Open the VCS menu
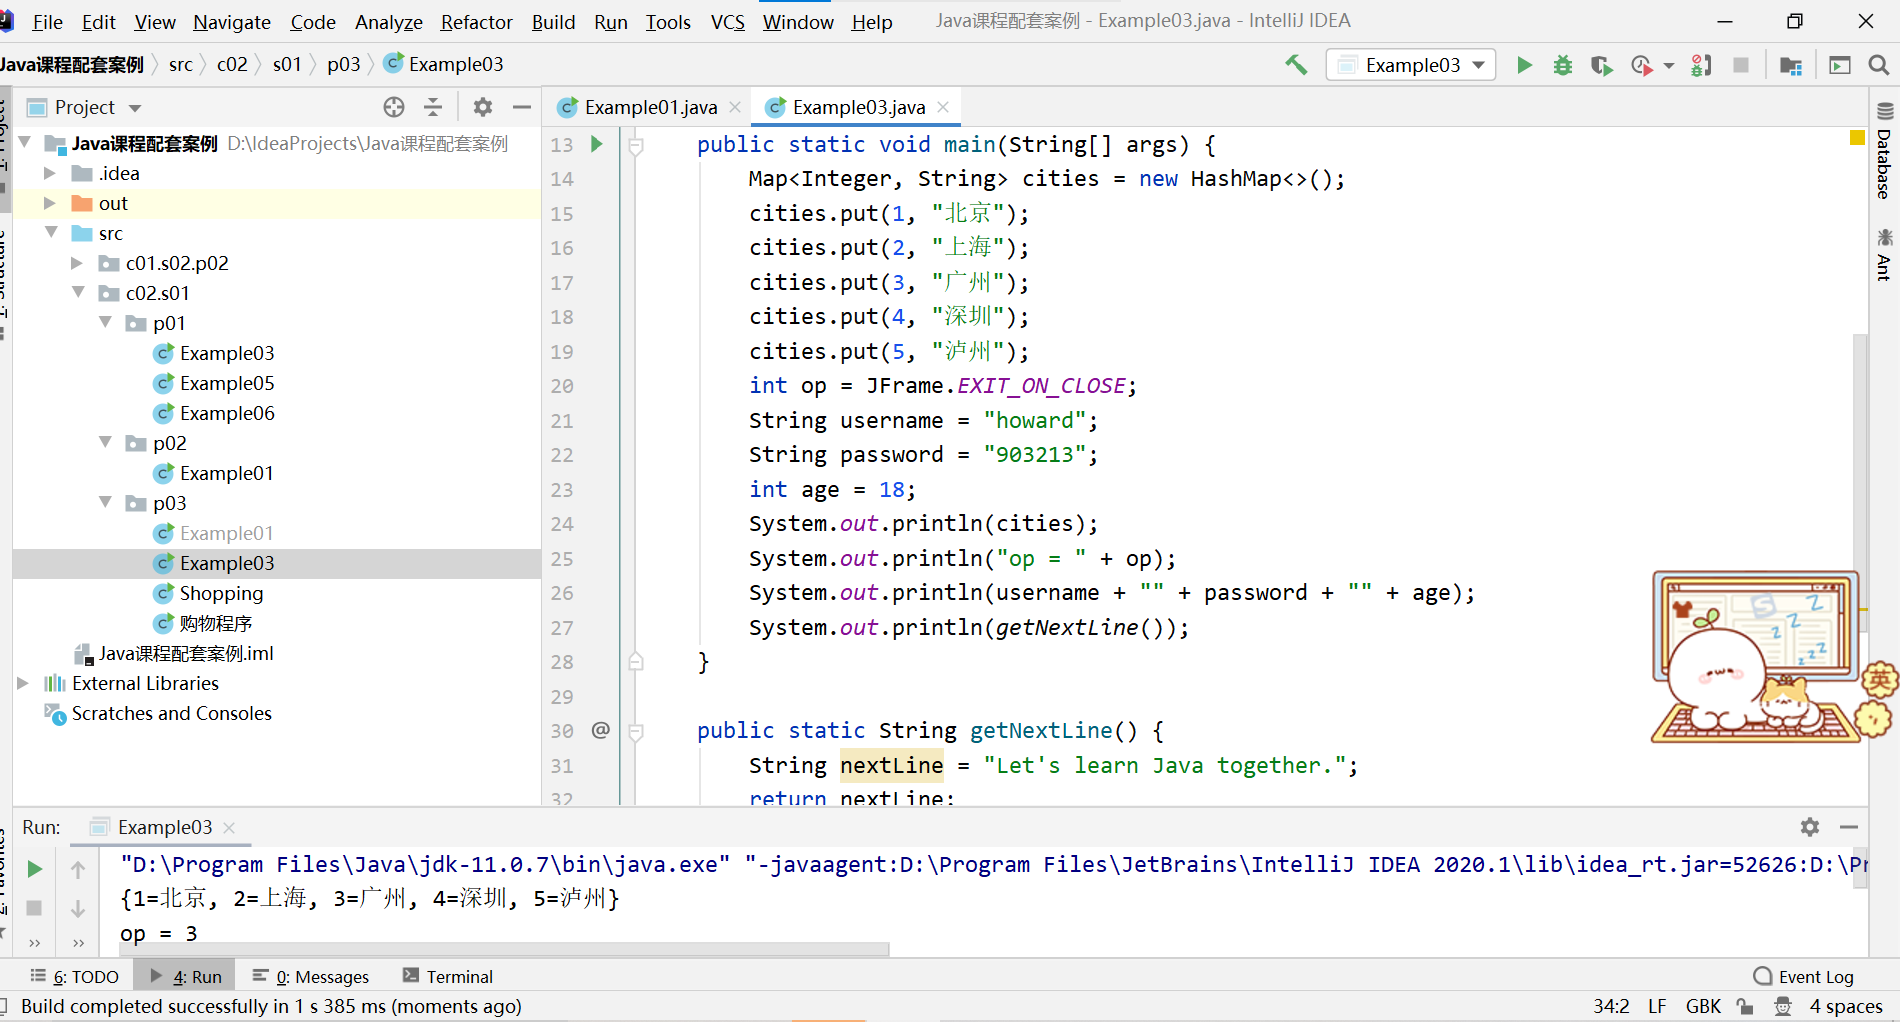The image size is (1900, 1022). pos(728,22)
